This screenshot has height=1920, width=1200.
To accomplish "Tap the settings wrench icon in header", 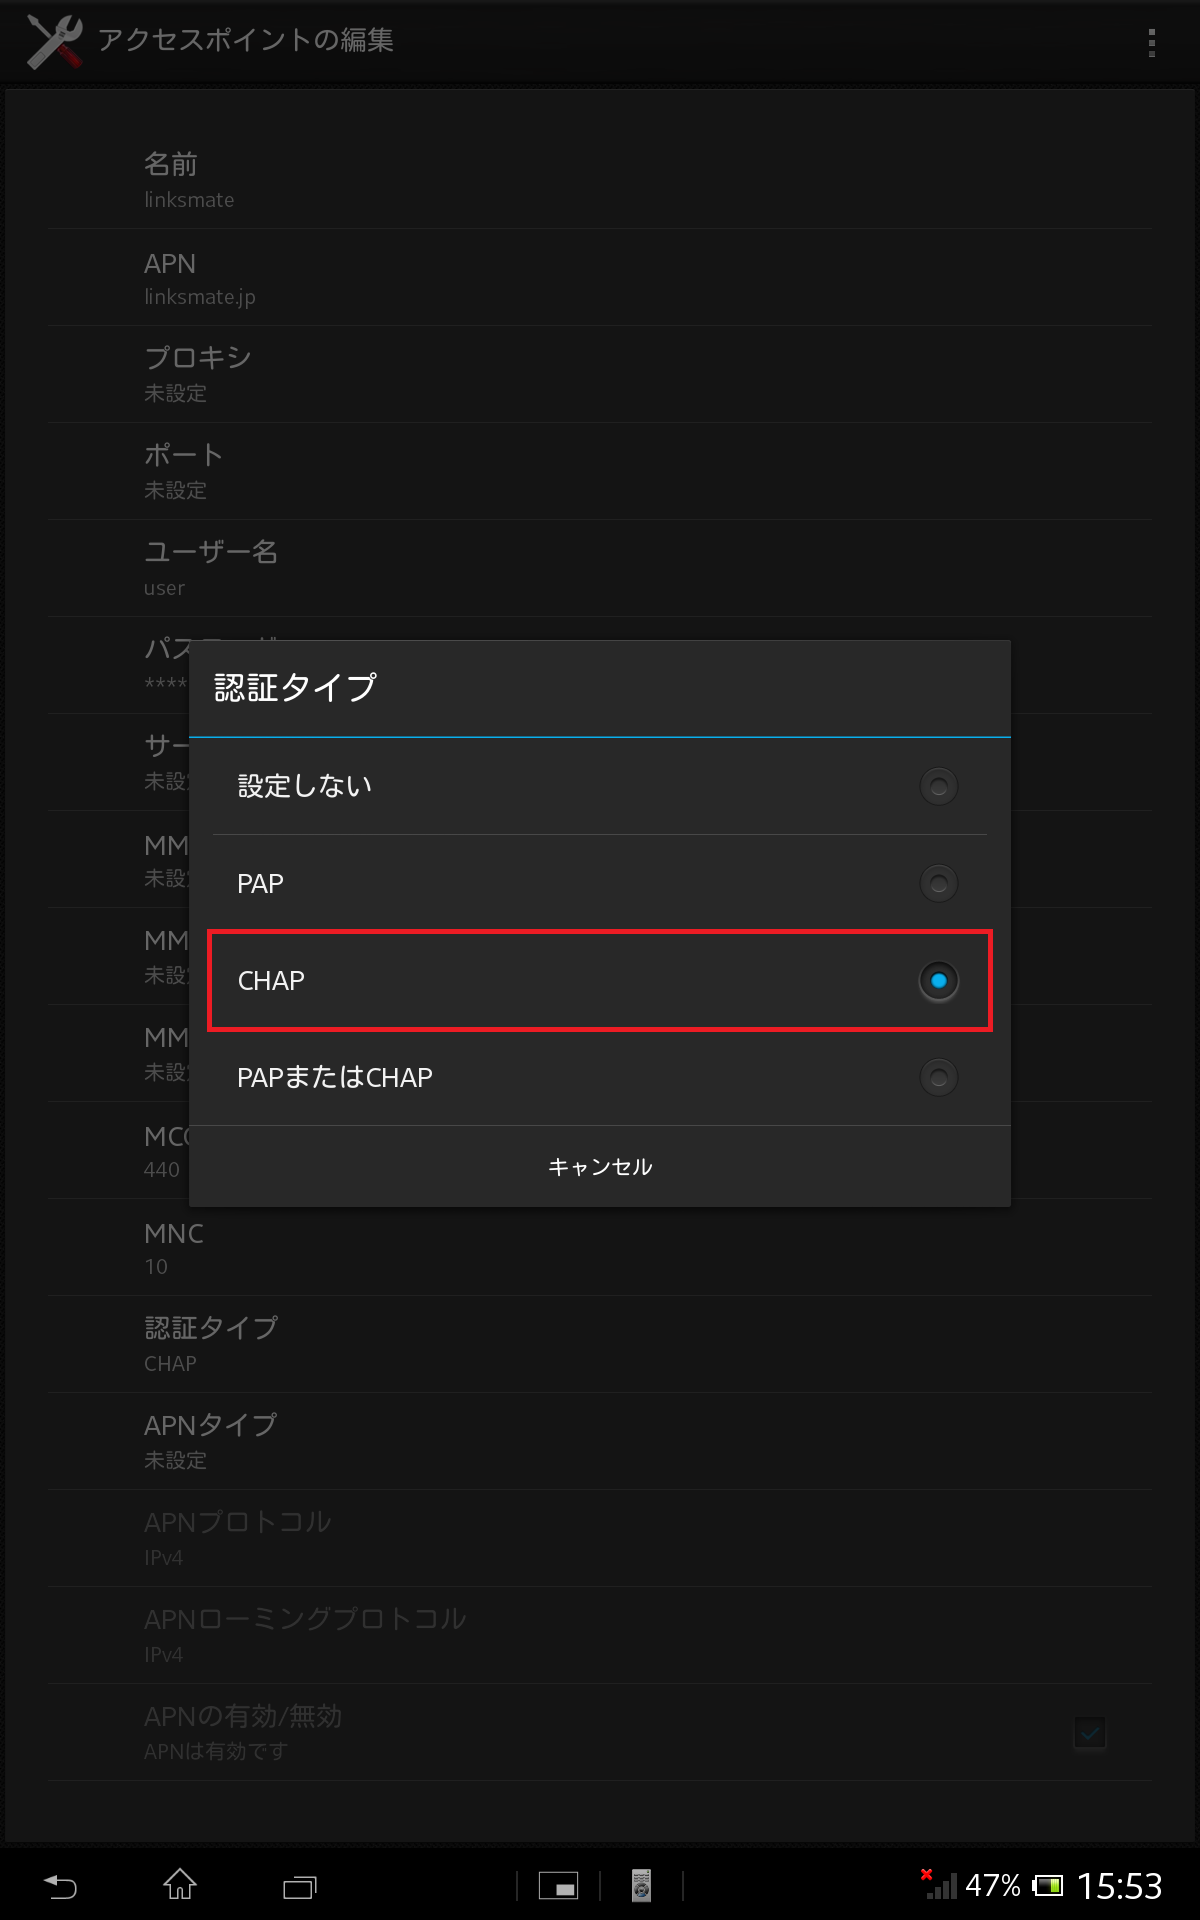I will pyautogui.click(x=54, y=41).
